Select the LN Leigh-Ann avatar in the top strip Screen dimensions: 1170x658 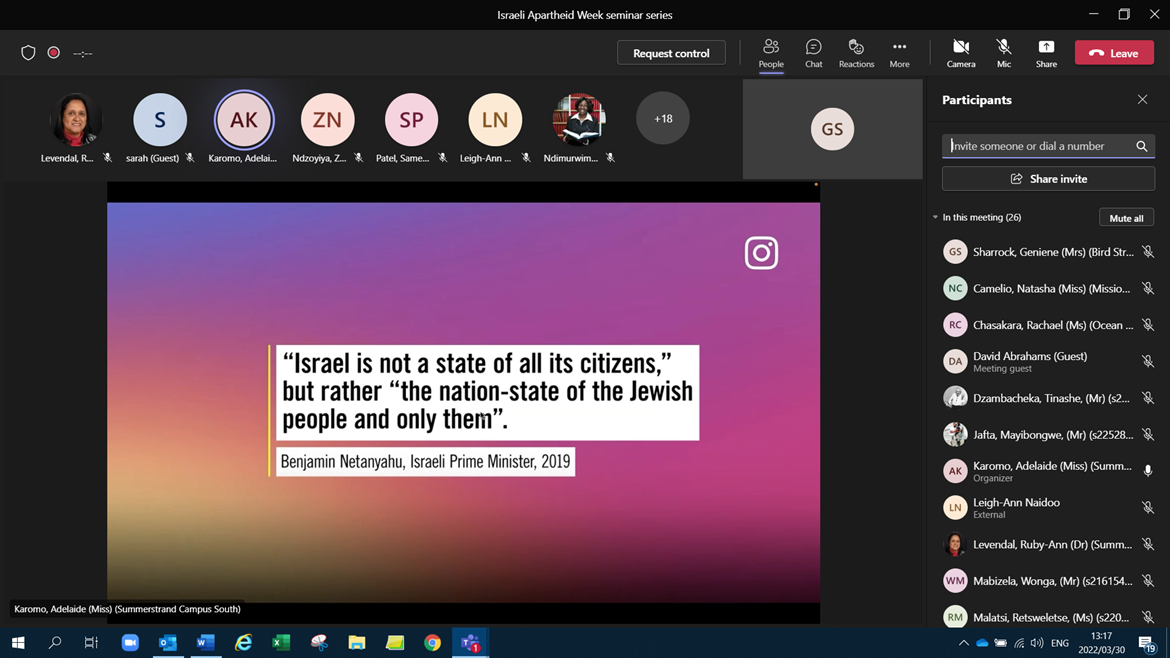[495, 119]
